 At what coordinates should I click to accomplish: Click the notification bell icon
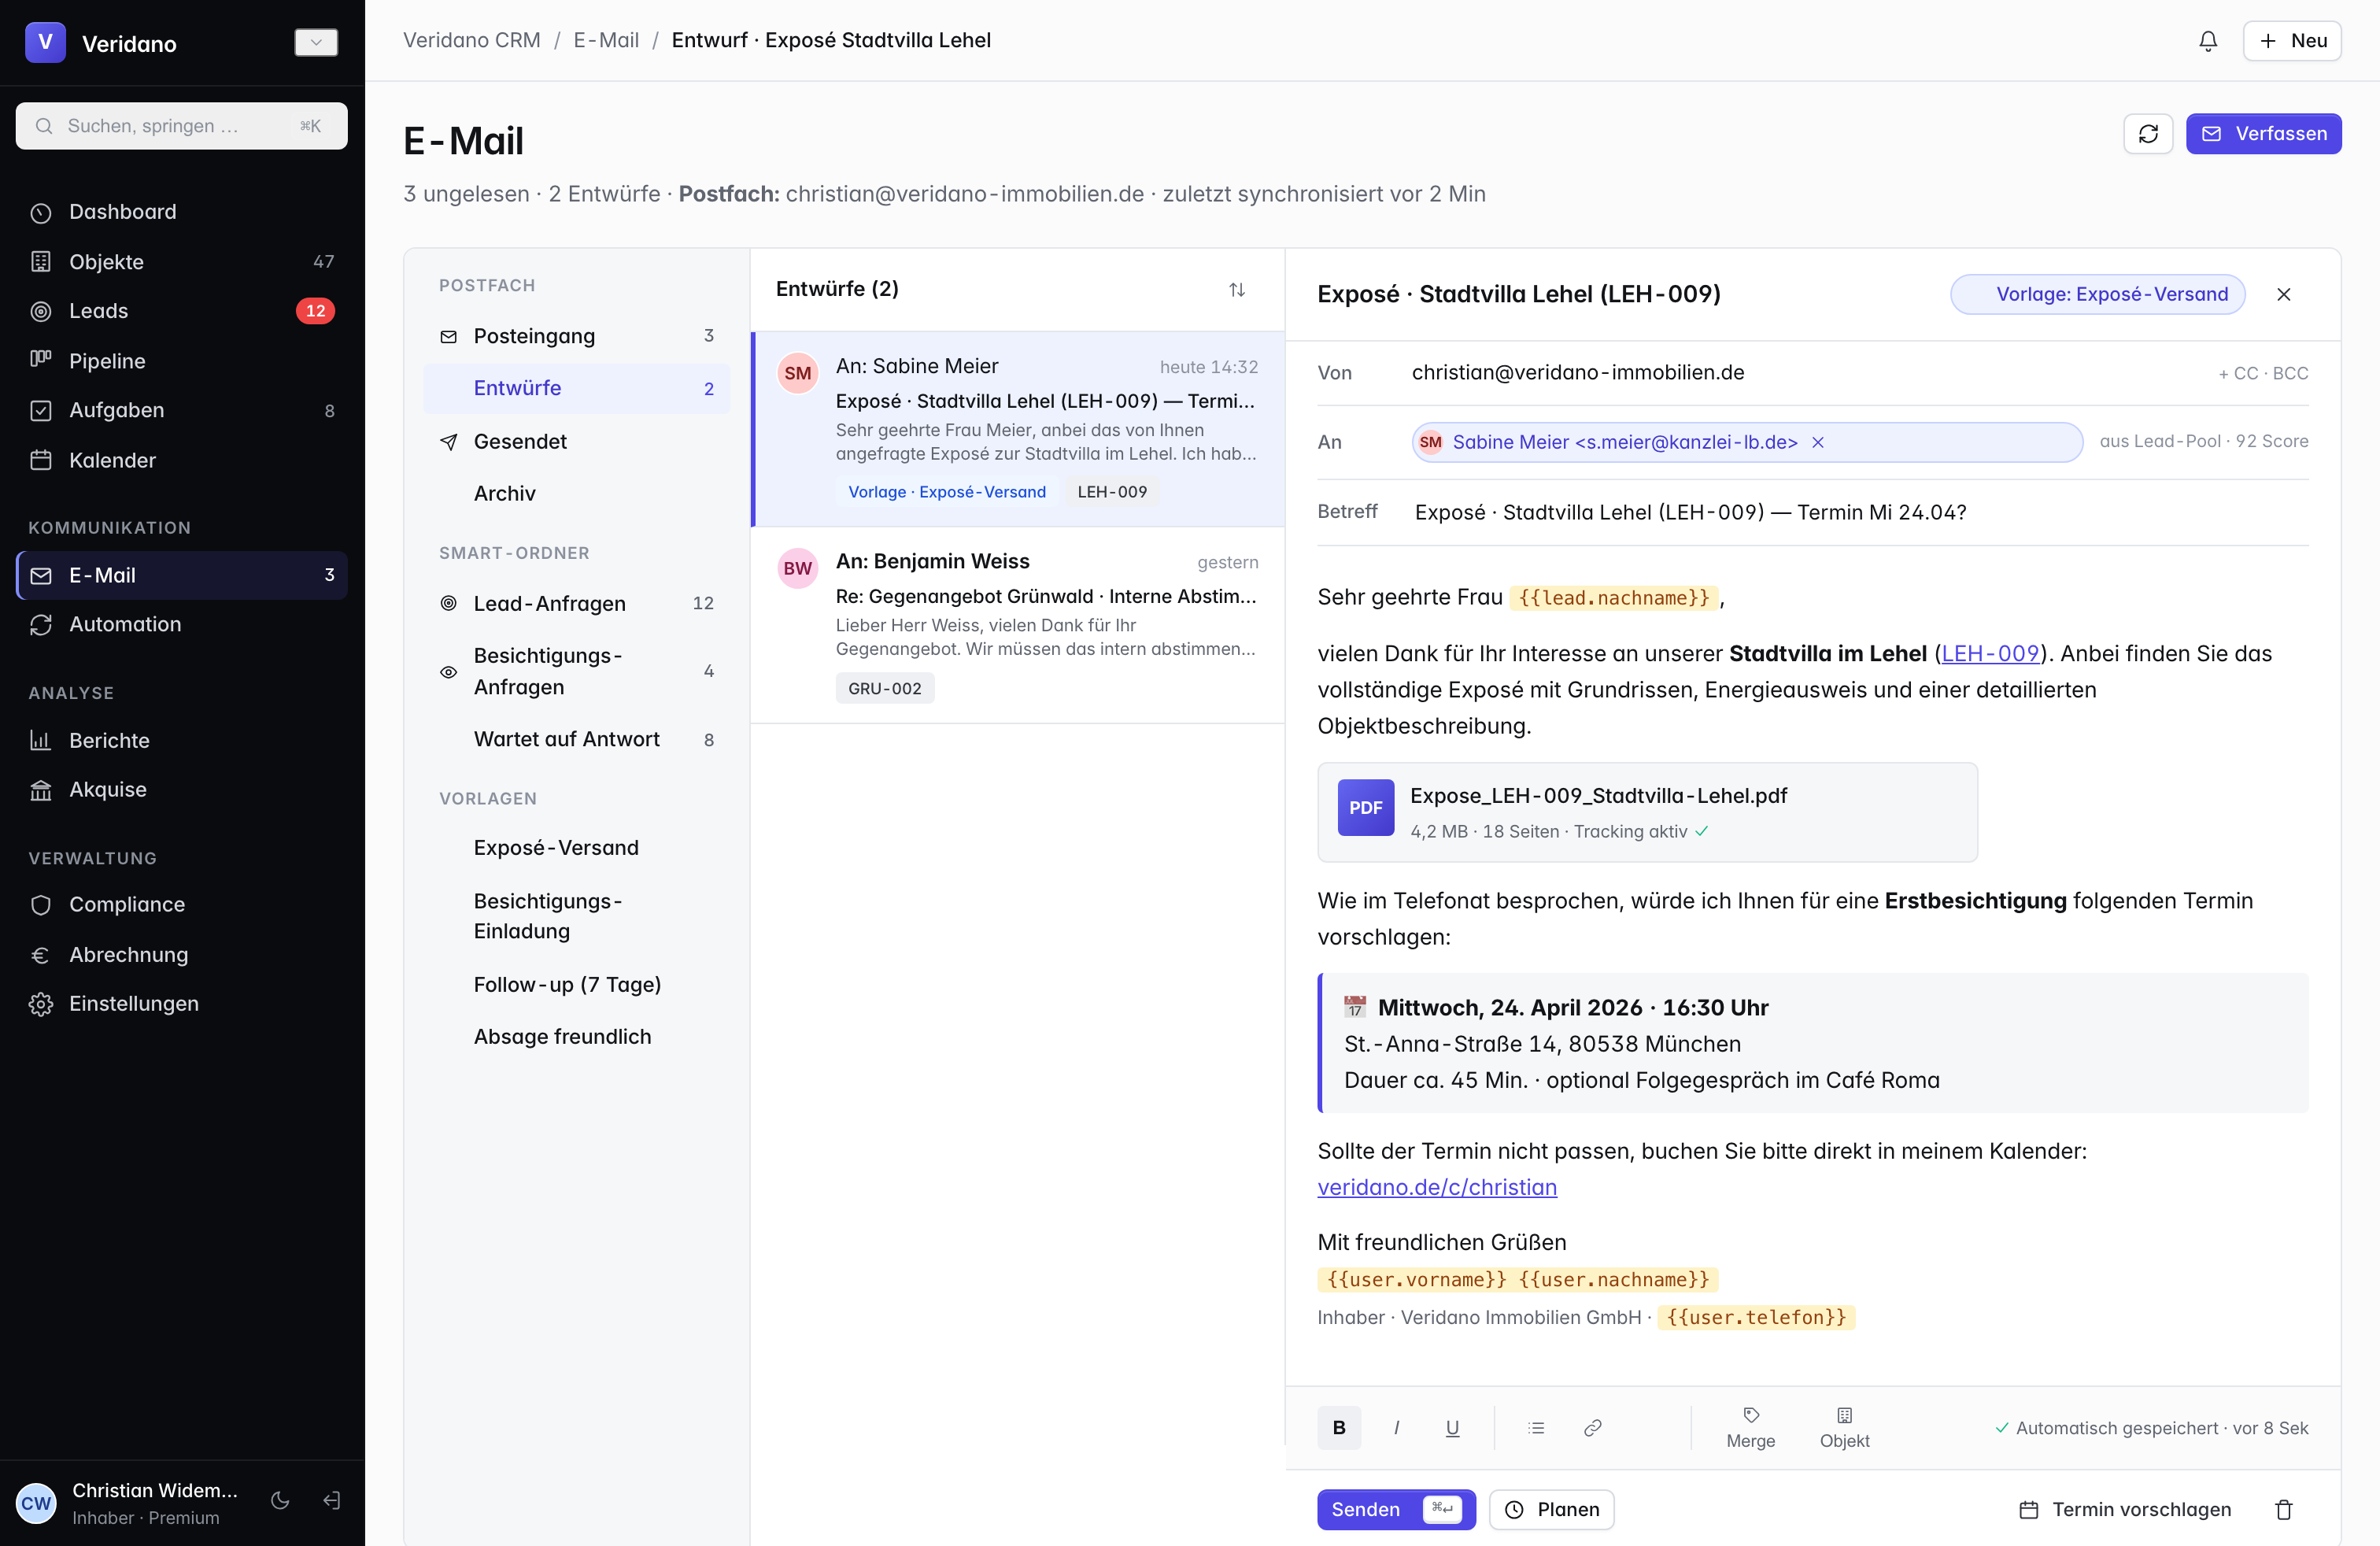2208,41
